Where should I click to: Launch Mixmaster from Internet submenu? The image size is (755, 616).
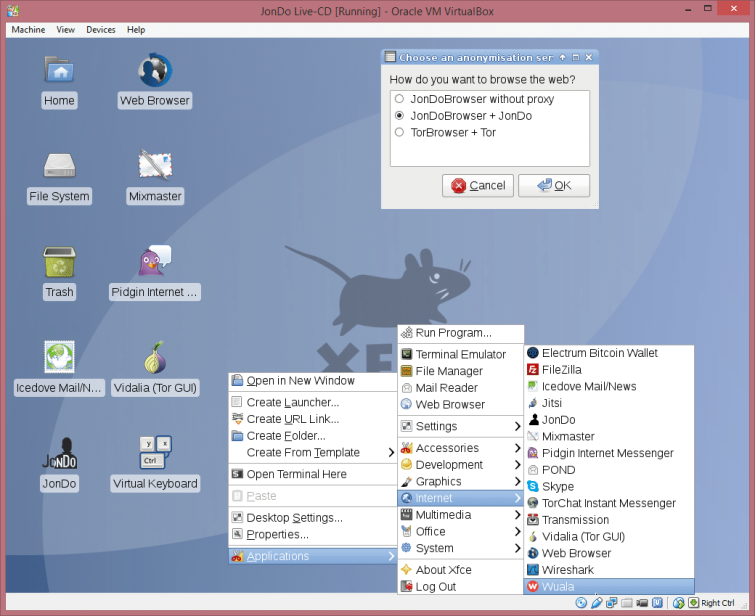609,436
